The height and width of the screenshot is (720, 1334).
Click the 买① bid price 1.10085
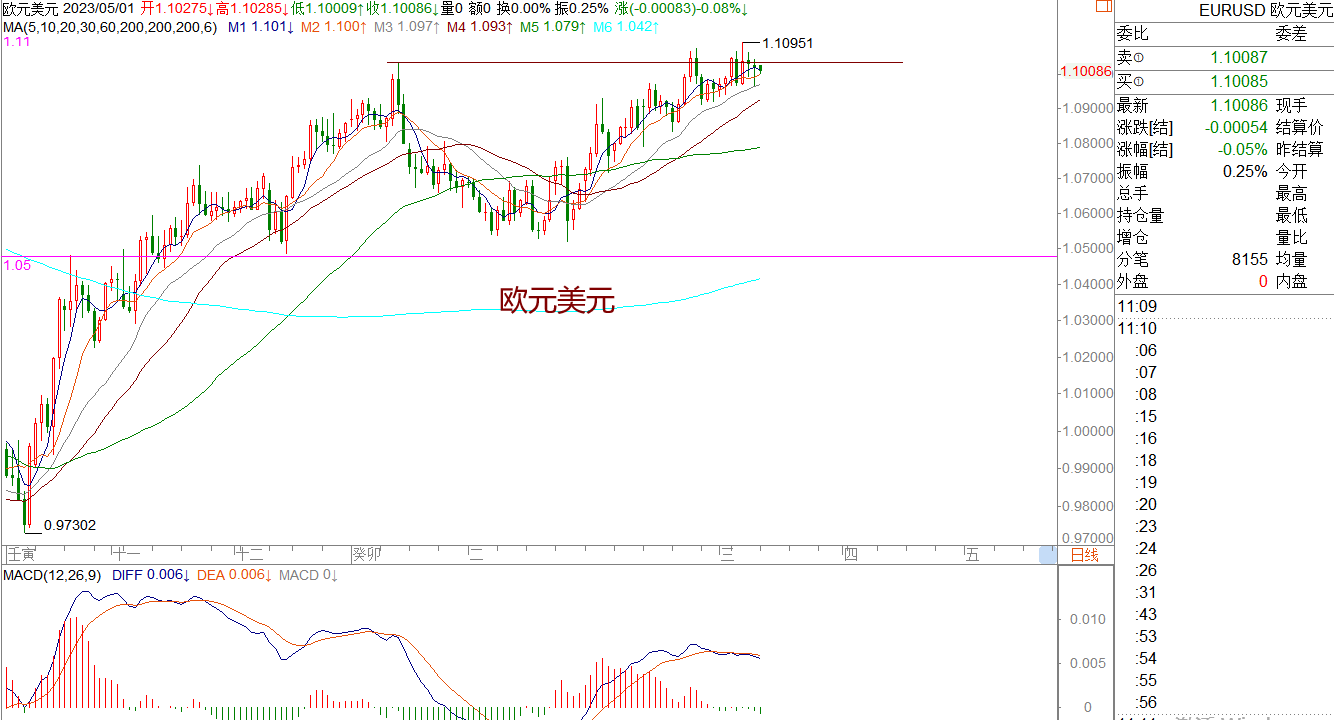1239,81
